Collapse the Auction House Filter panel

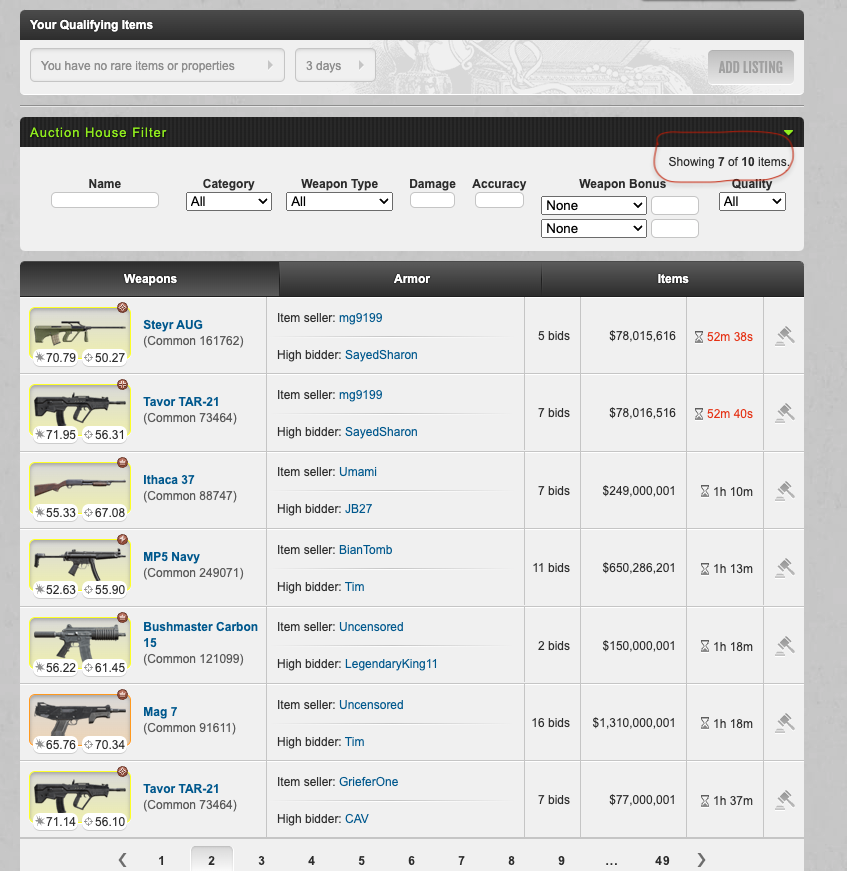coord(789,132)
